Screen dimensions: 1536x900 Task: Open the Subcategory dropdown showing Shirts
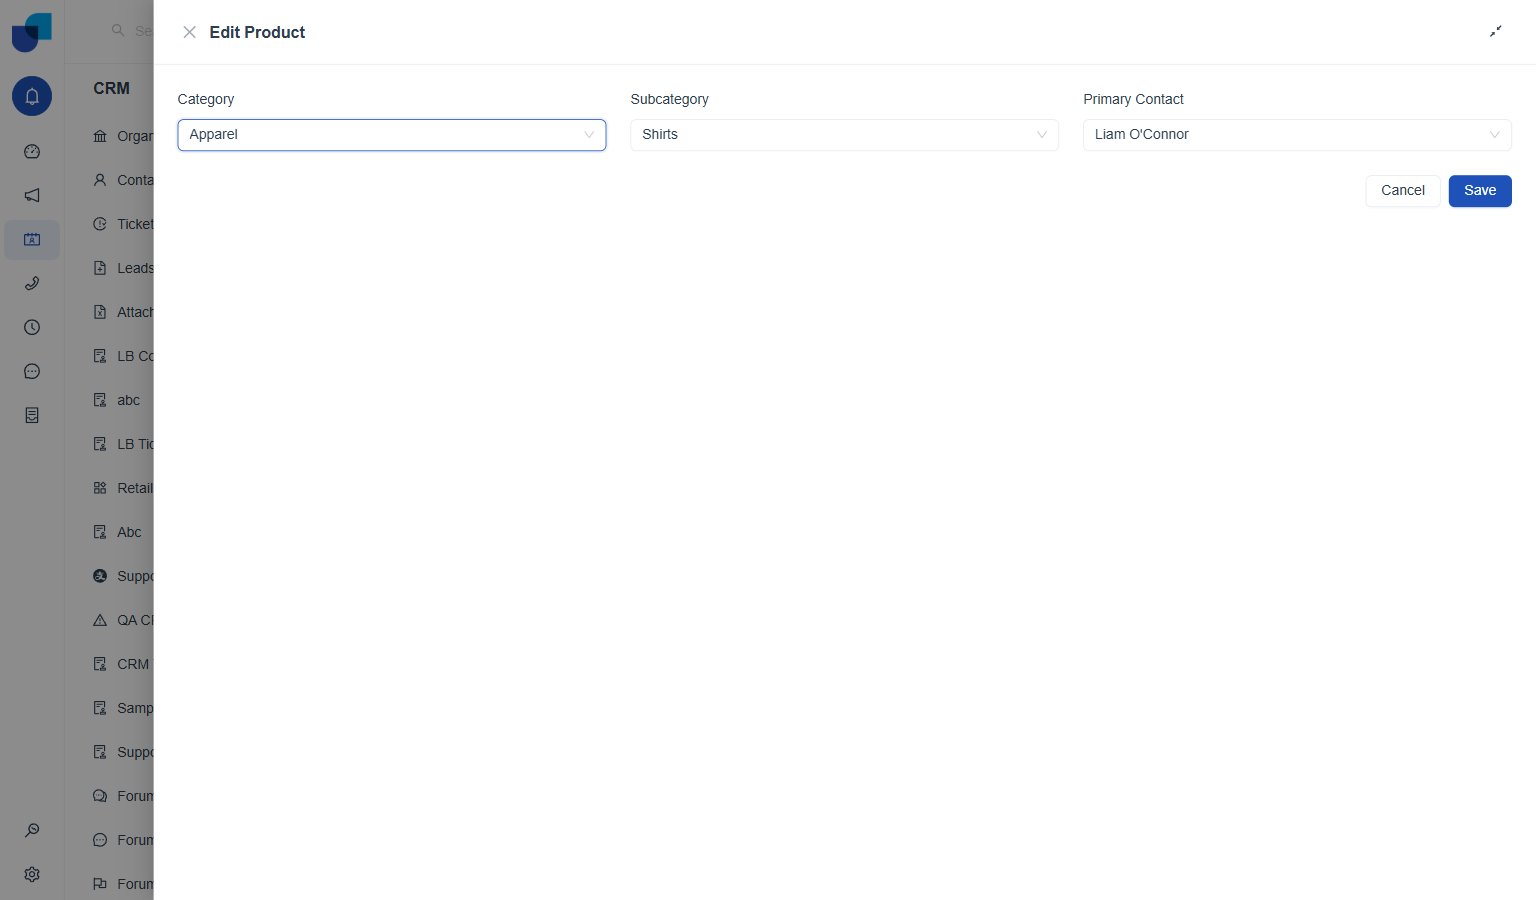click(844, 135)
